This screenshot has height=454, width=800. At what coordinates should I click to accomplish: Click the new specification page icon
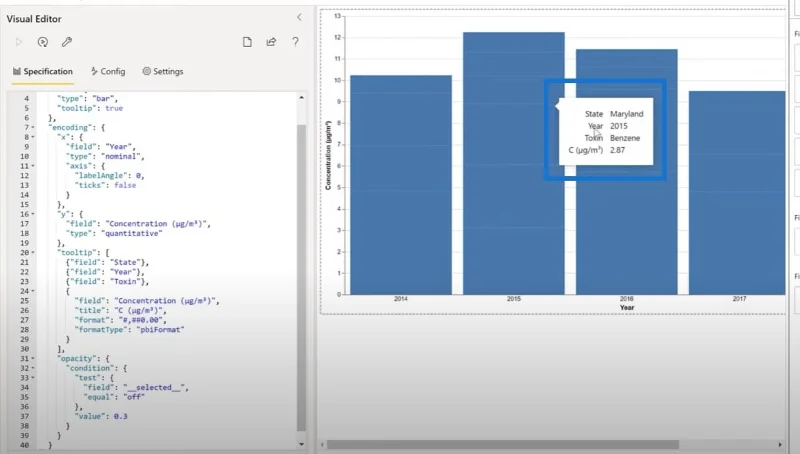(x=247, y=42)
